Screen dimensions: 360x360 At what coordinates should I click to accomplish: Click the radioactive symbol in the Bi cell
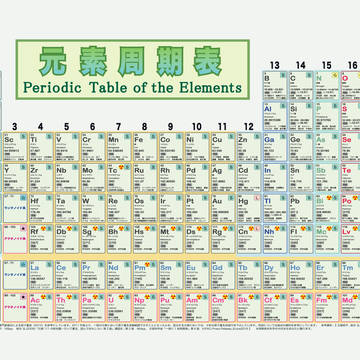(329, 198)
